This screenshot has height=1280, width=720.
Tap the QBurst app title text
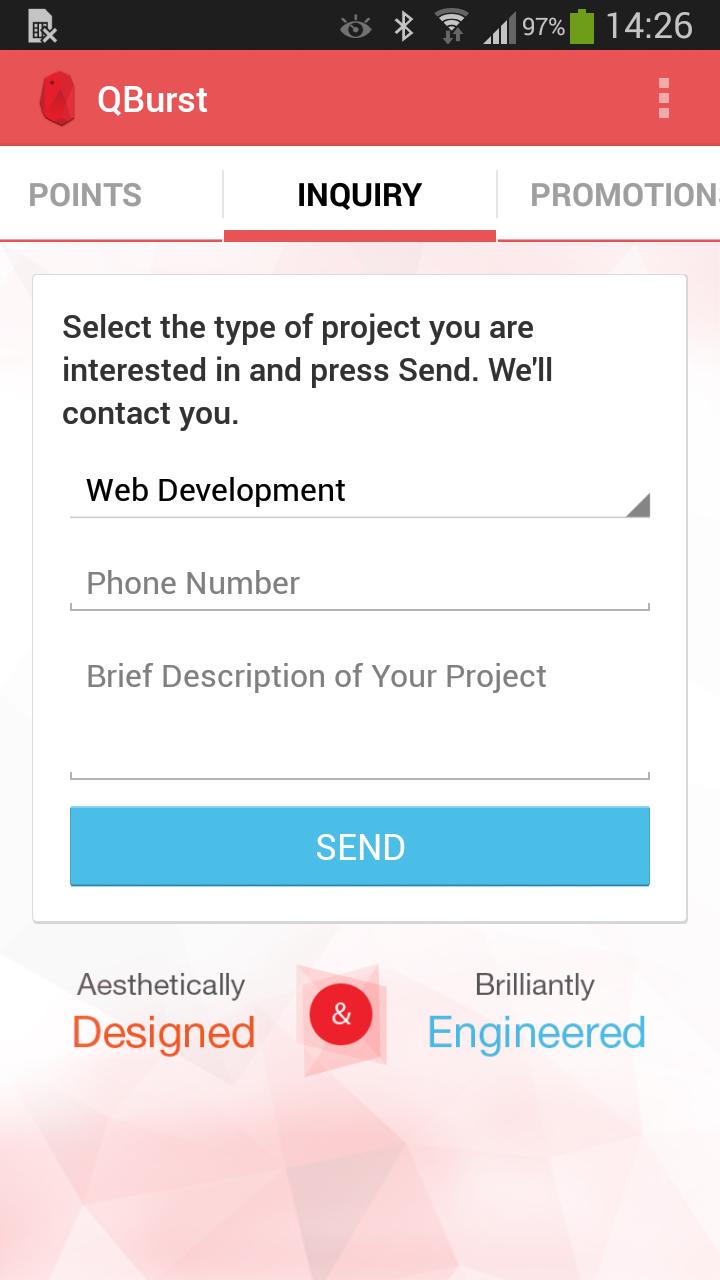coord(152,100)
